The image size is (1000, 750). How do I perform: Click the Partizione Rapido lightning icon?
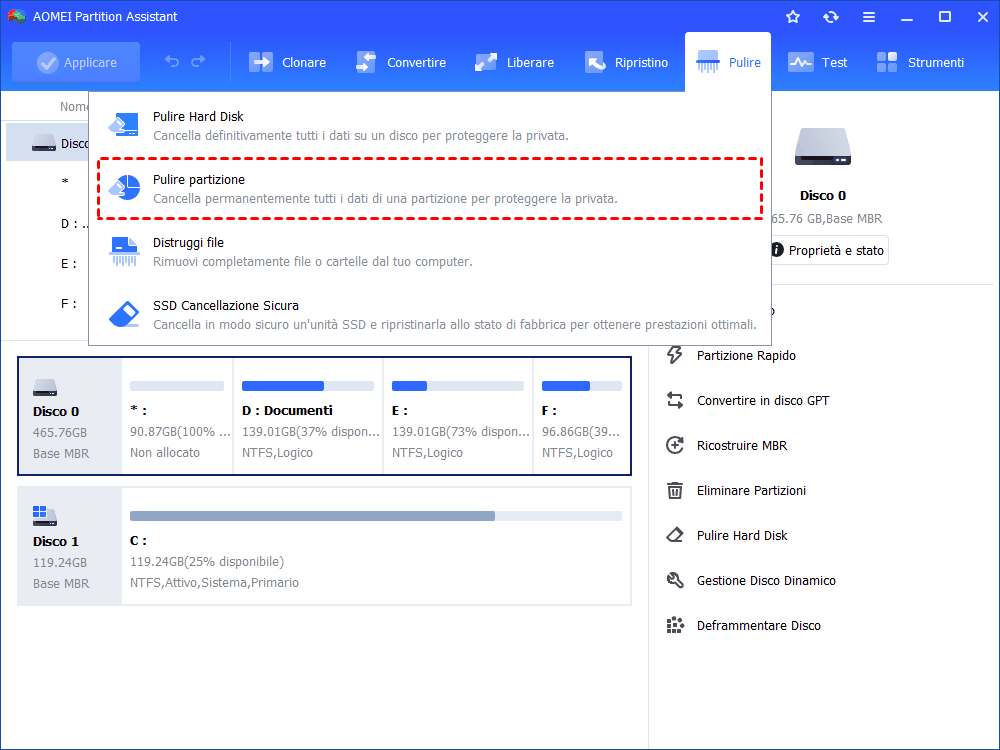(675, 355)
